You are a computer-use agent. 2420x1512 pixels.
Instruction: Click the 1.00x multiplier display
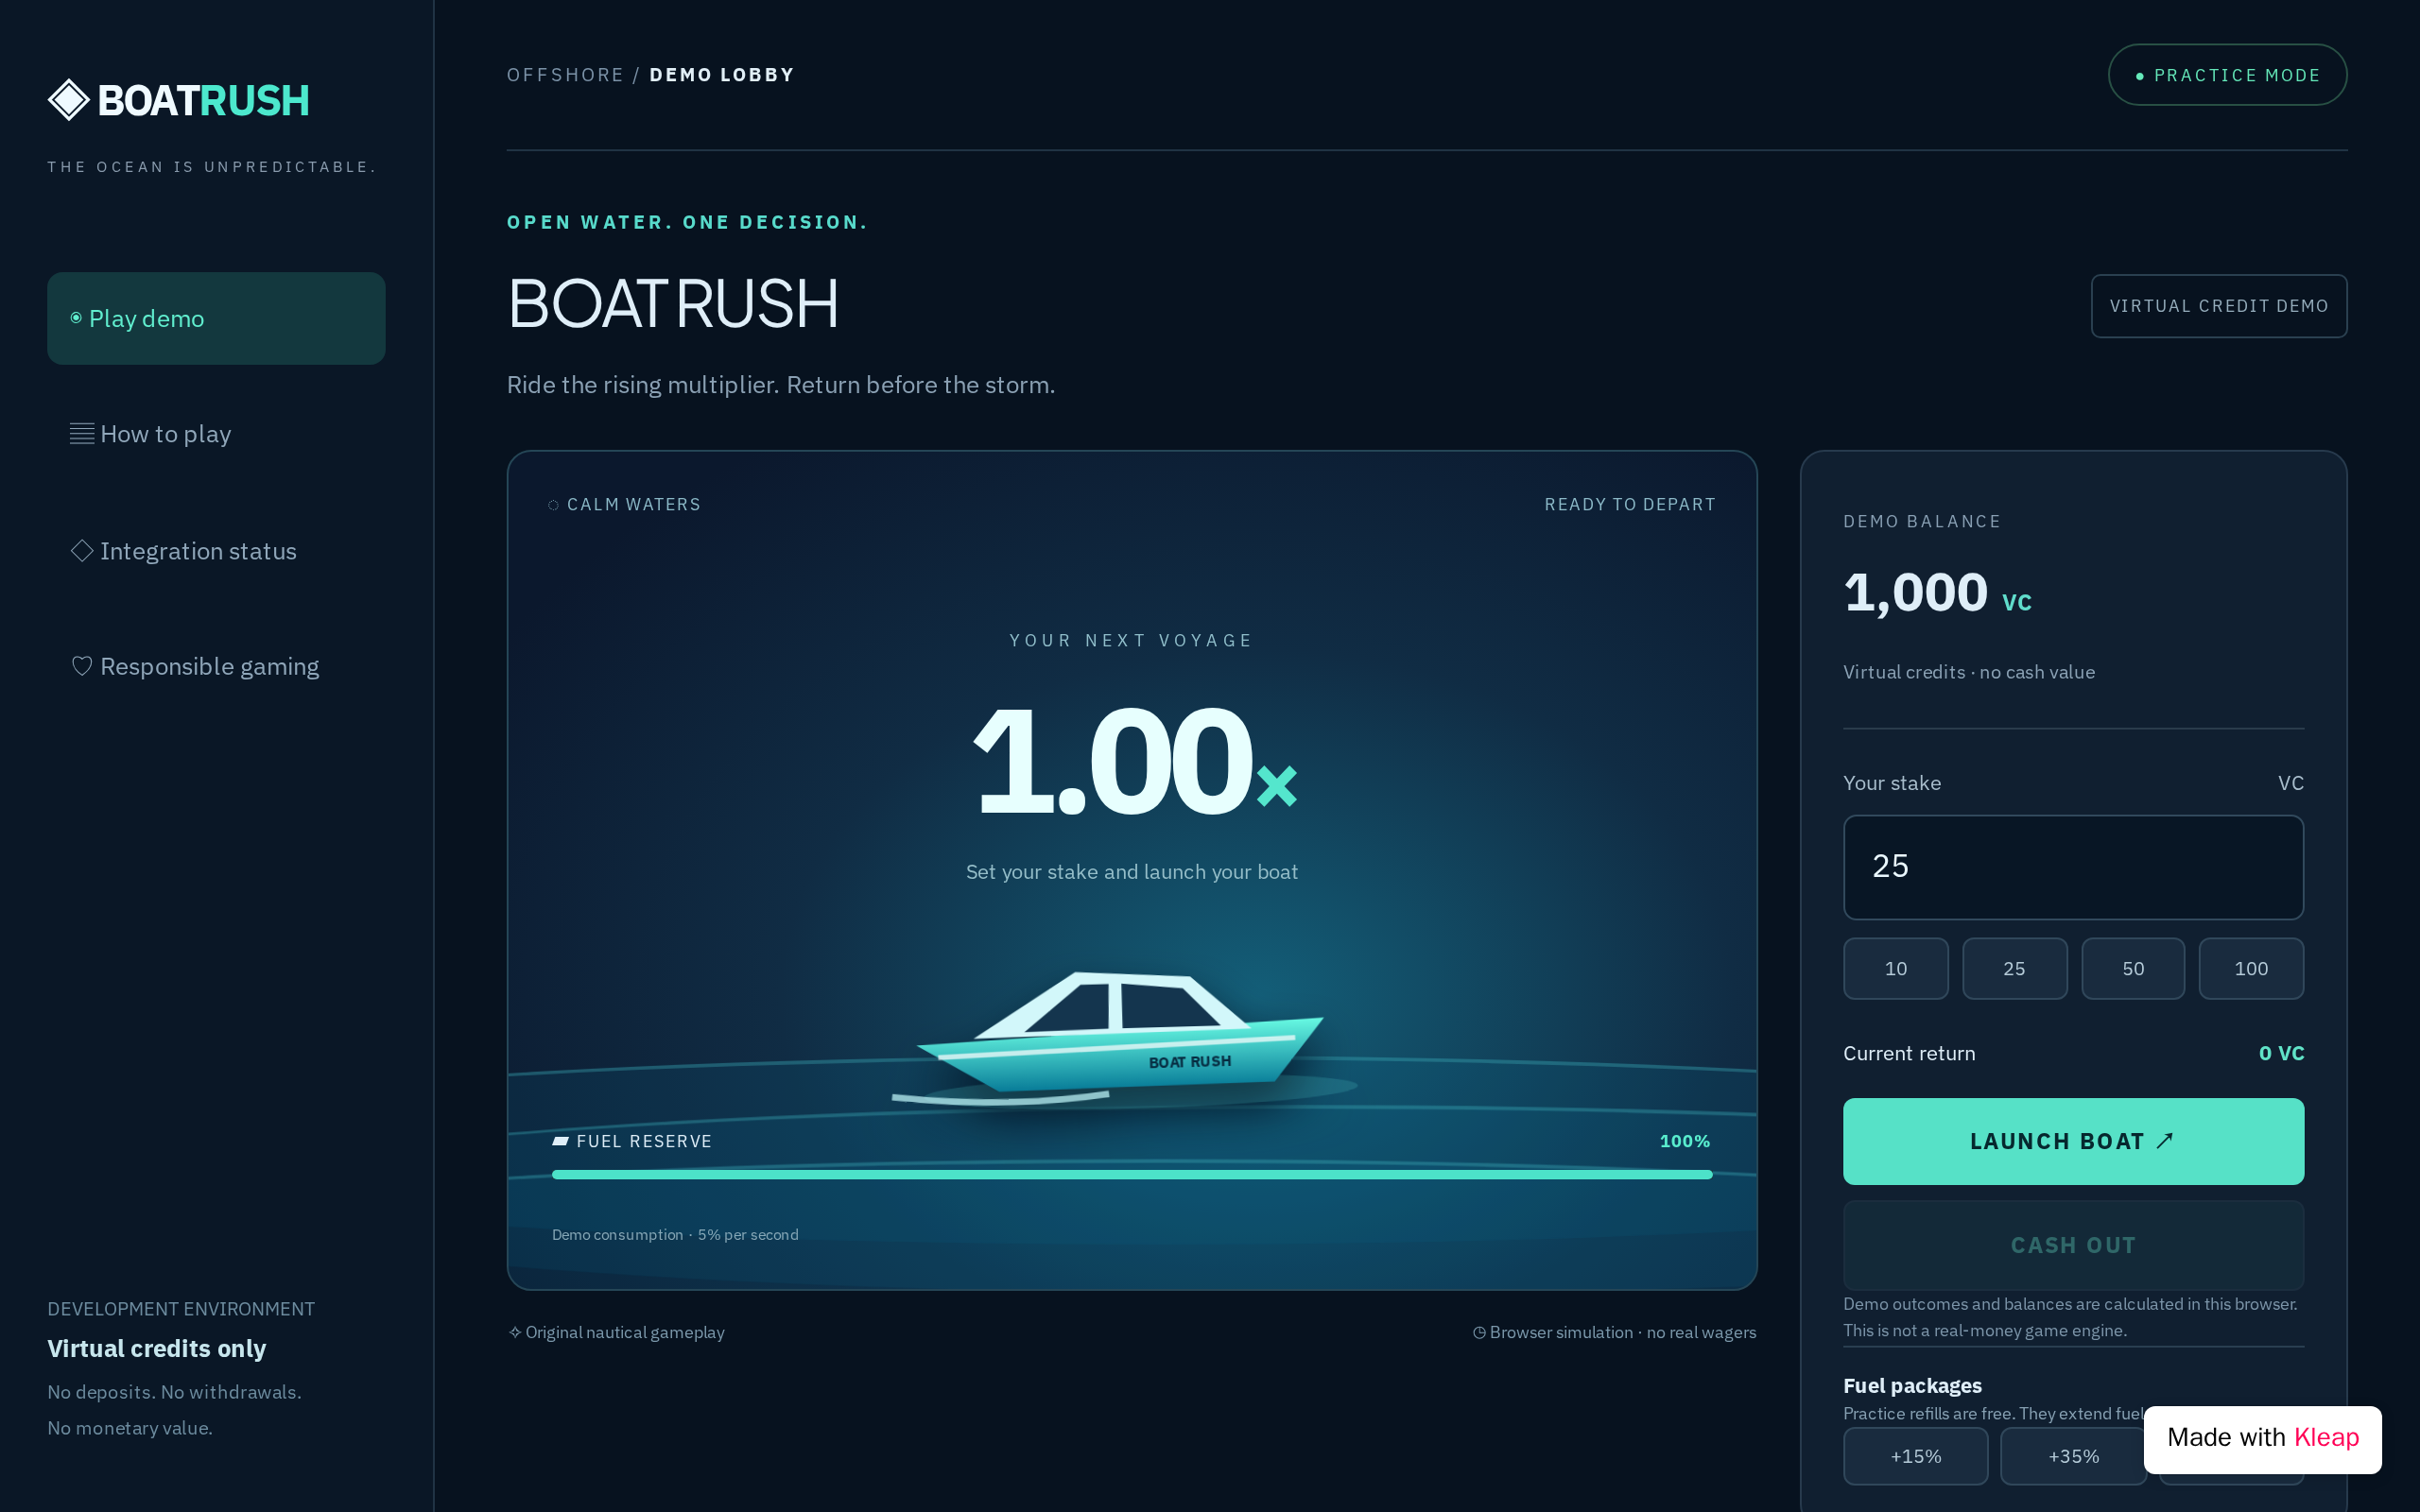tap(1135, 760)
